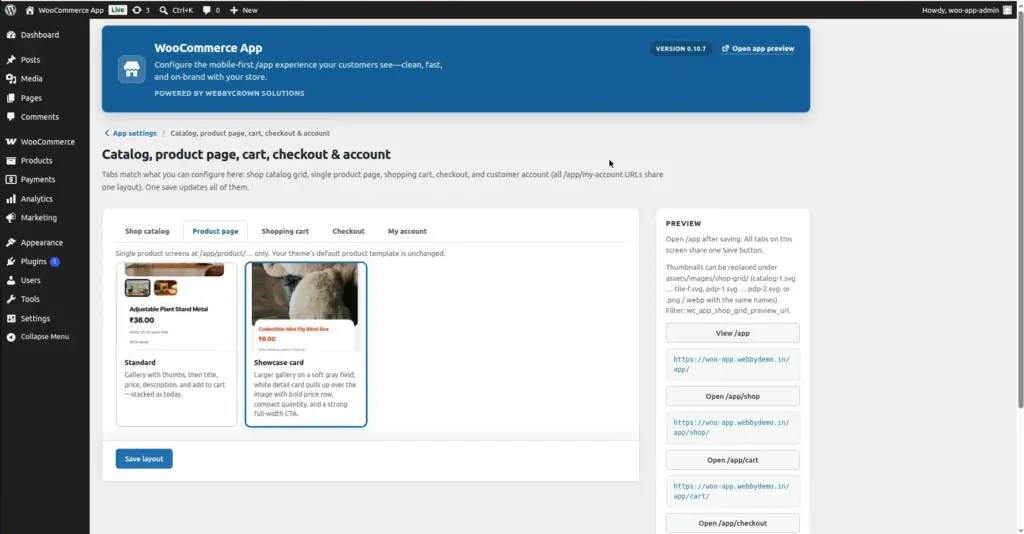Image resolution: width=1024 pixels, height=534 pixels.
Task: Click the Payments icon in sidebar
Action: [11, 180]
